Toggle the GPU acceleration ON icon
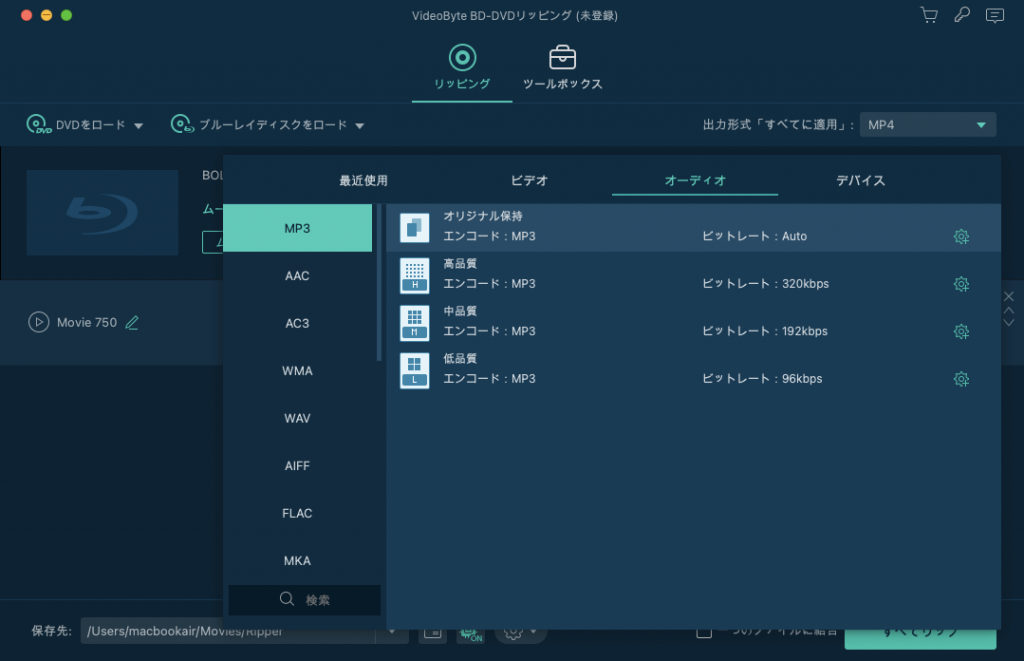Image resolution: width=1024 pixels, height=661 pixels. 469,632
